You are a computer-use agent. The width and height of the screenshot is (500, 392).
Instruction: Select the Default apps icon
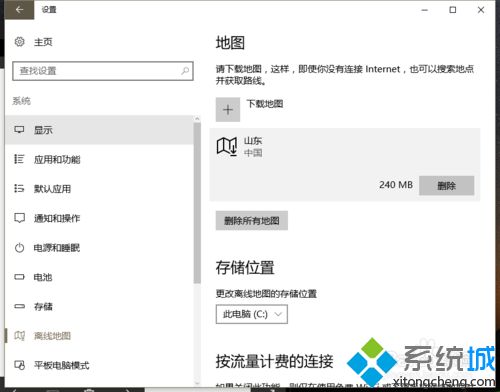tap(19, 189)
